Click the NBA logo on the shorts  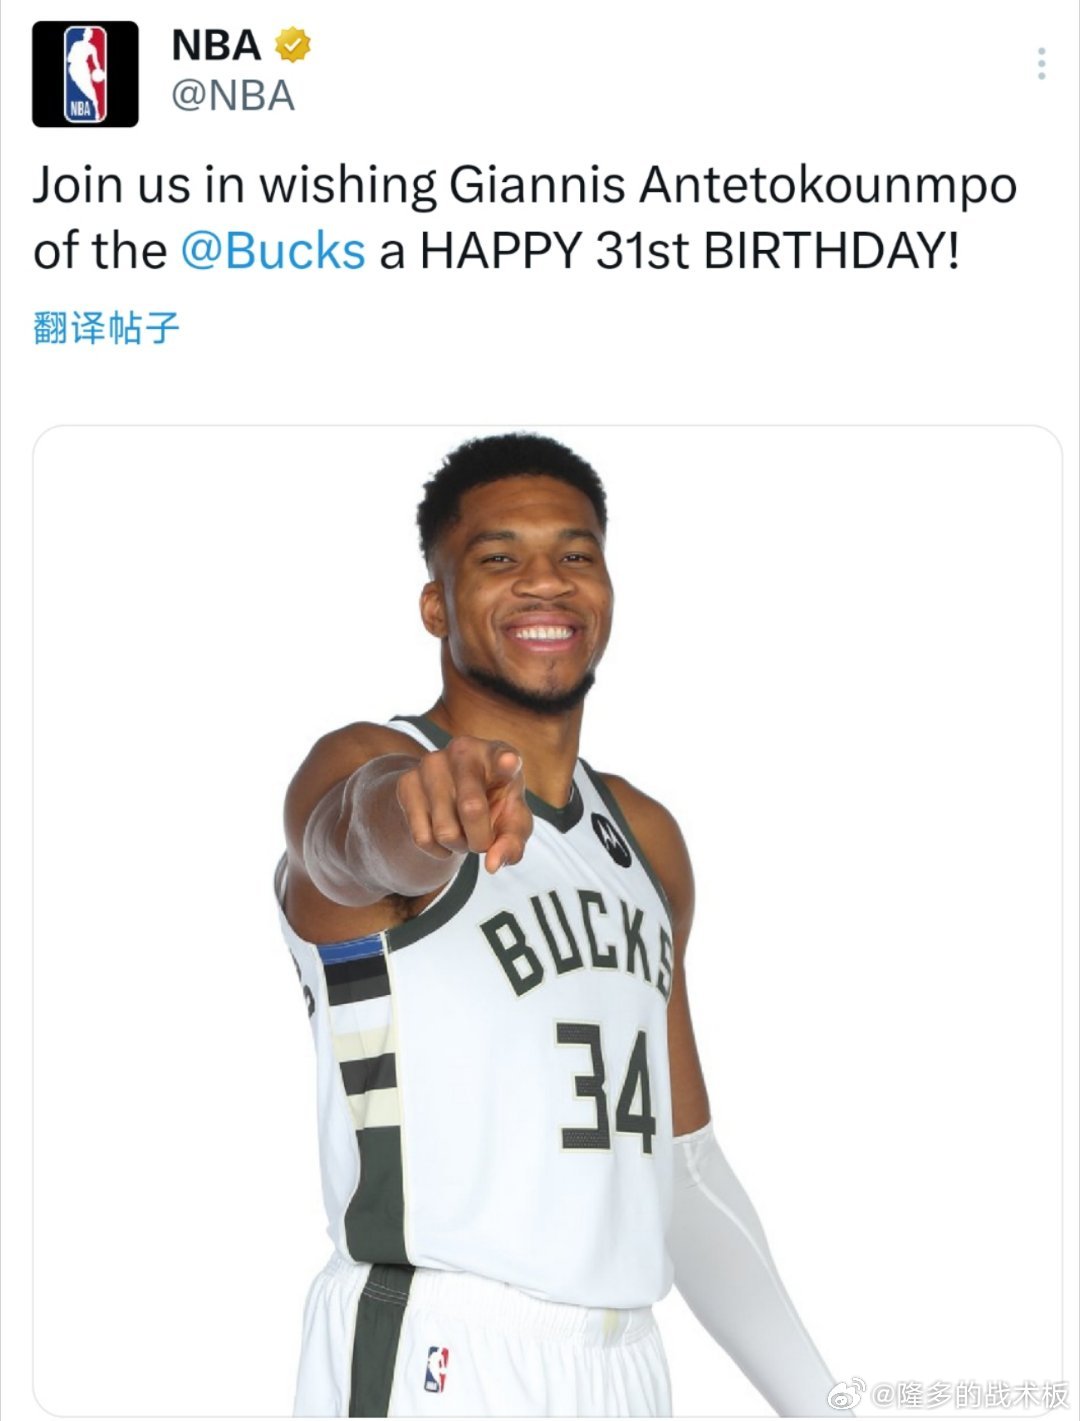(436, 1369)
